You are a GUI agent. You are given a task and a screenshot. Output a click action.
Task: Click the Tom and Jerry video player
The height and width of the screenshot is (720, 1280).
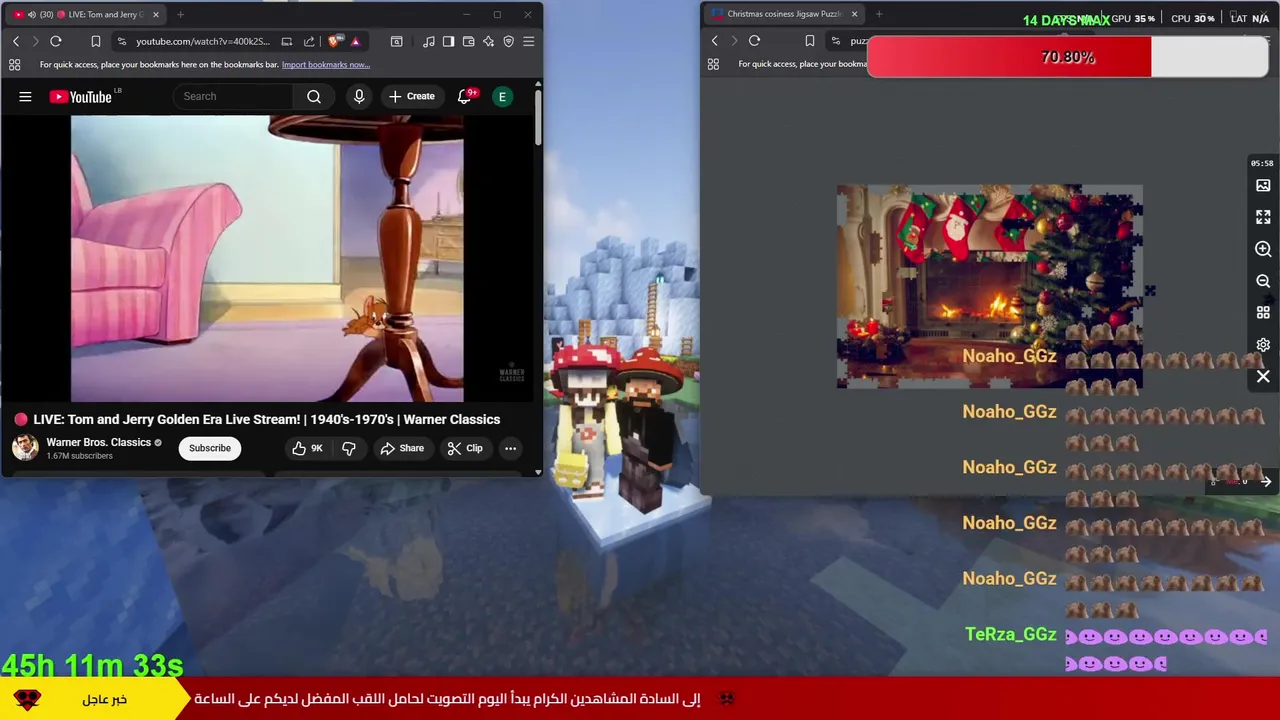267,258
